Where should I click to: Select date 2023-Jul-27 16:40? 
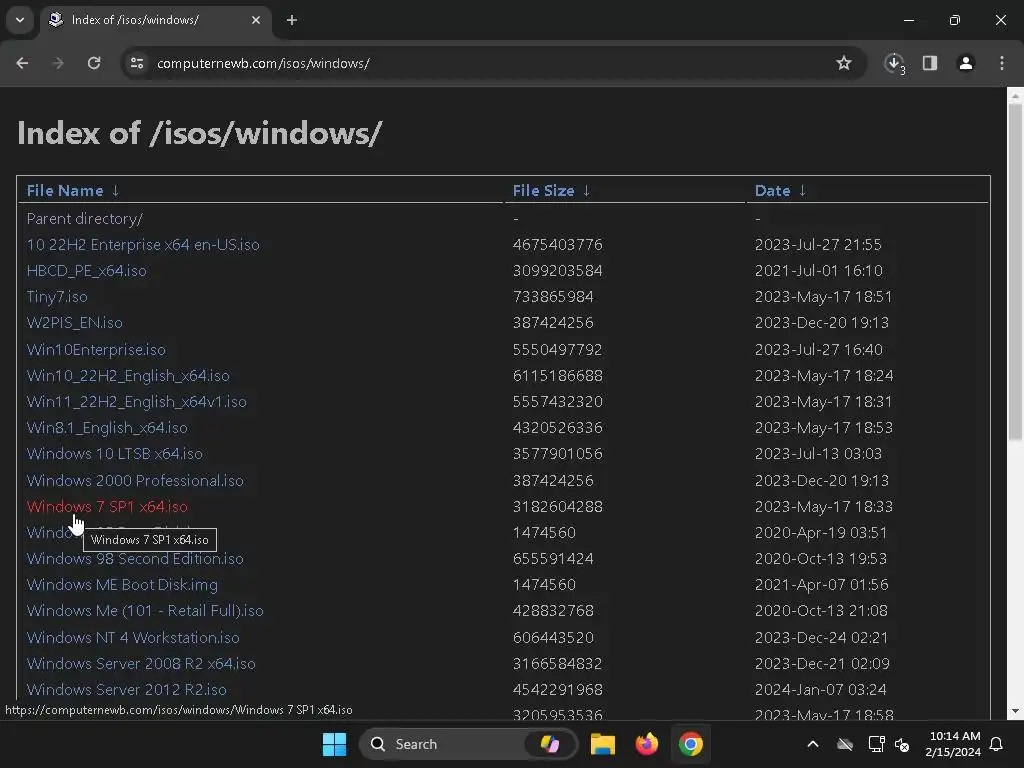tap(819, 350)
